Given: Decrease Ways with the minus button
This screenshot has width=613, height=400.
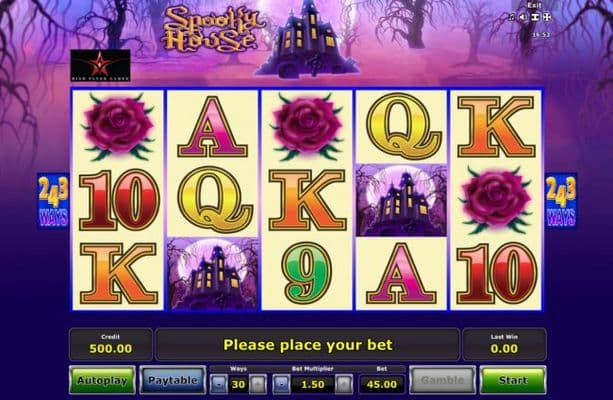Looking at the screenshot, I should 219,384.
